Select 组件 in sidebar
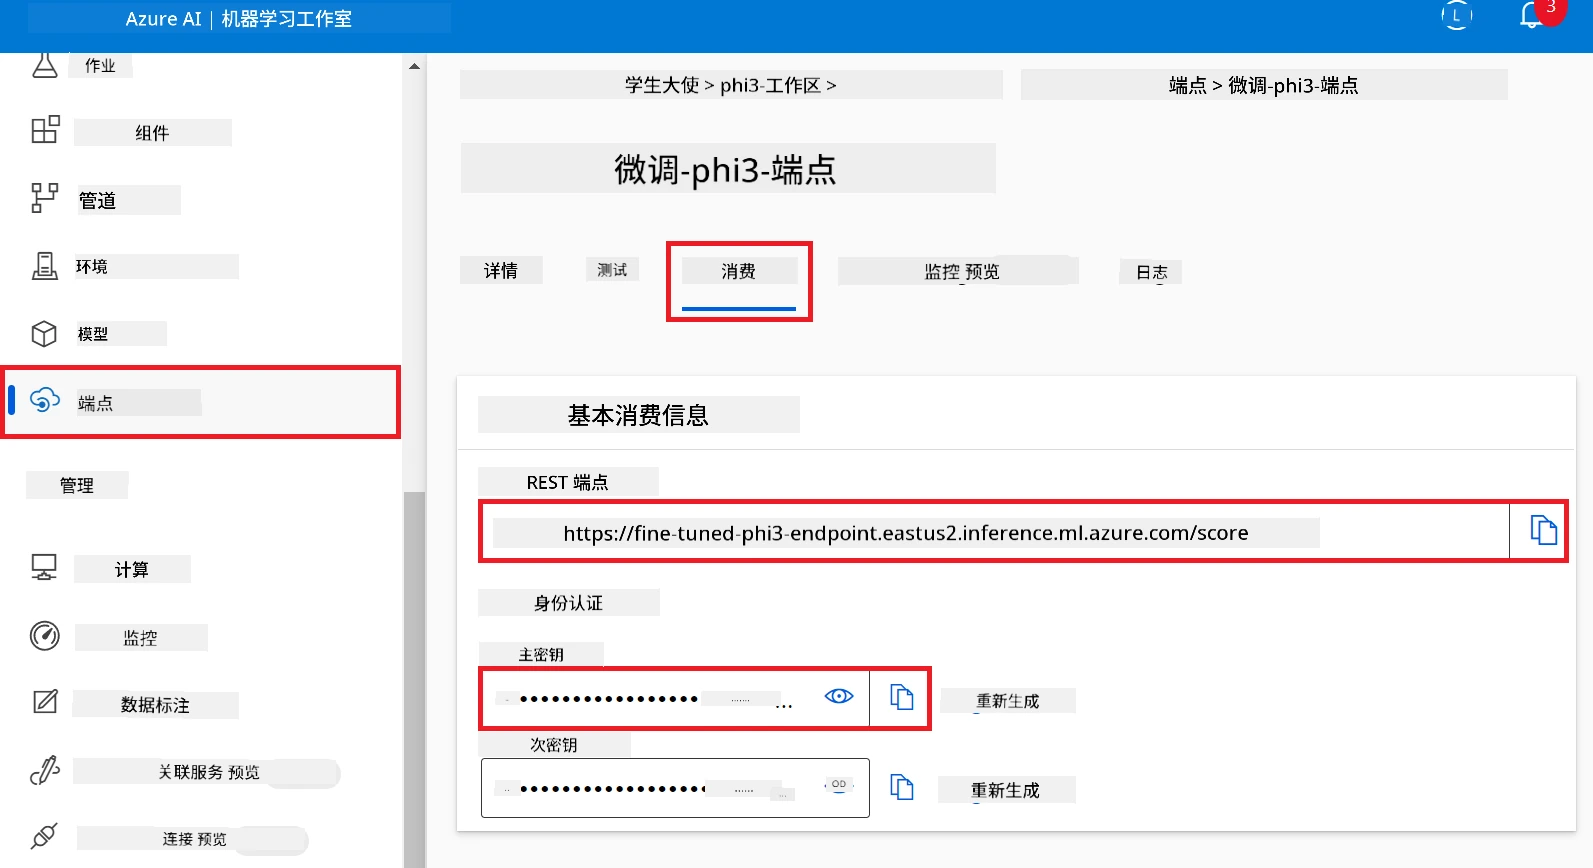The height and width of the screenshot is (868, 1593). [152, 133]
